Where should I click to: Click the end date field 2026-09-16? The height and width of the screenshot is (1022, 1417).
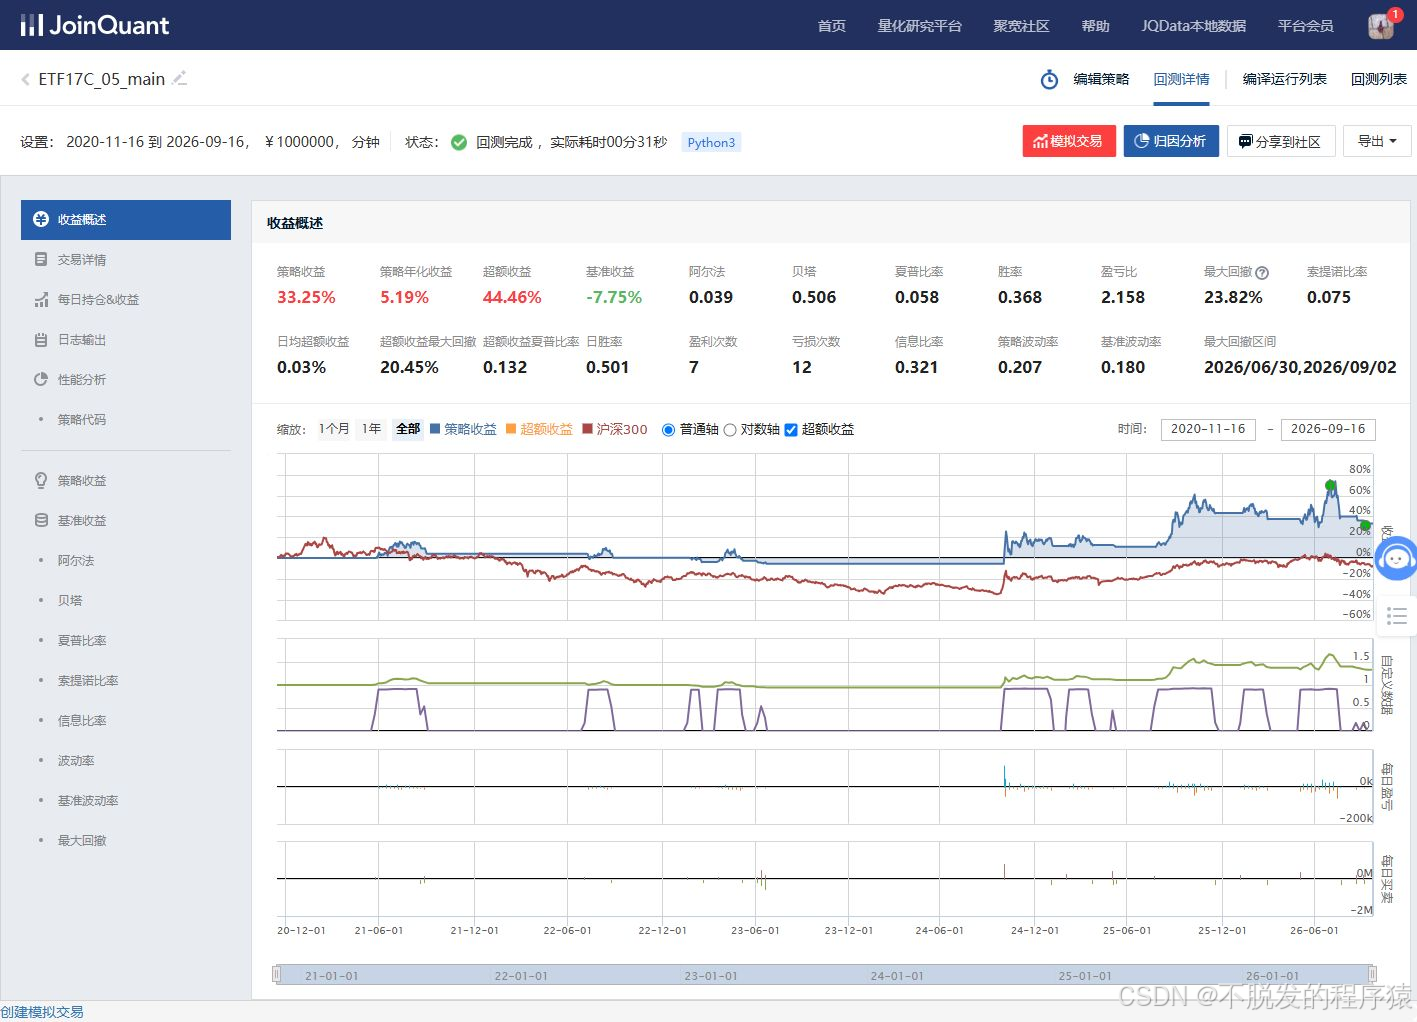click(x=1328, y=429)
